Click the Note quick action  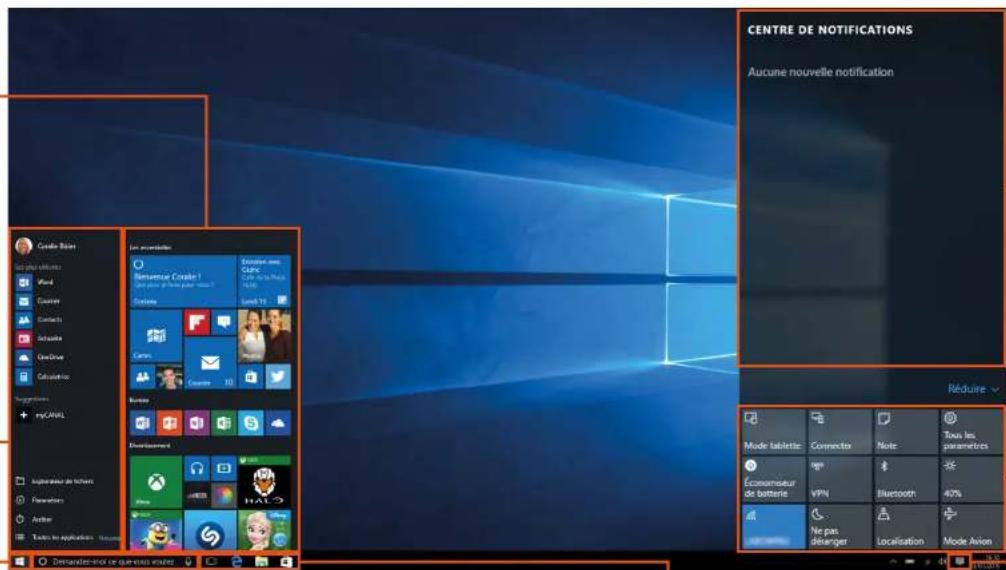click(905, 431)
